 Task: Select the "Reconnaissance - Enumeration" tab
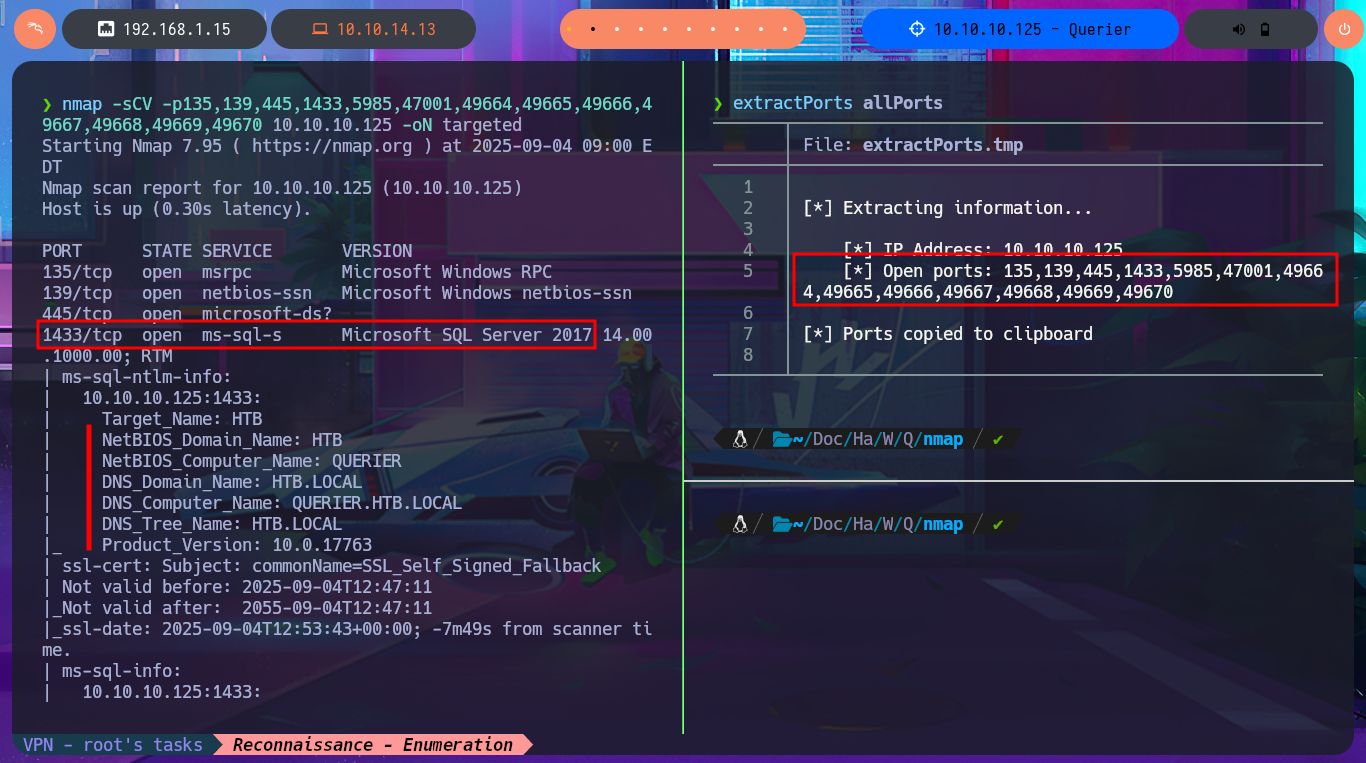372,745
